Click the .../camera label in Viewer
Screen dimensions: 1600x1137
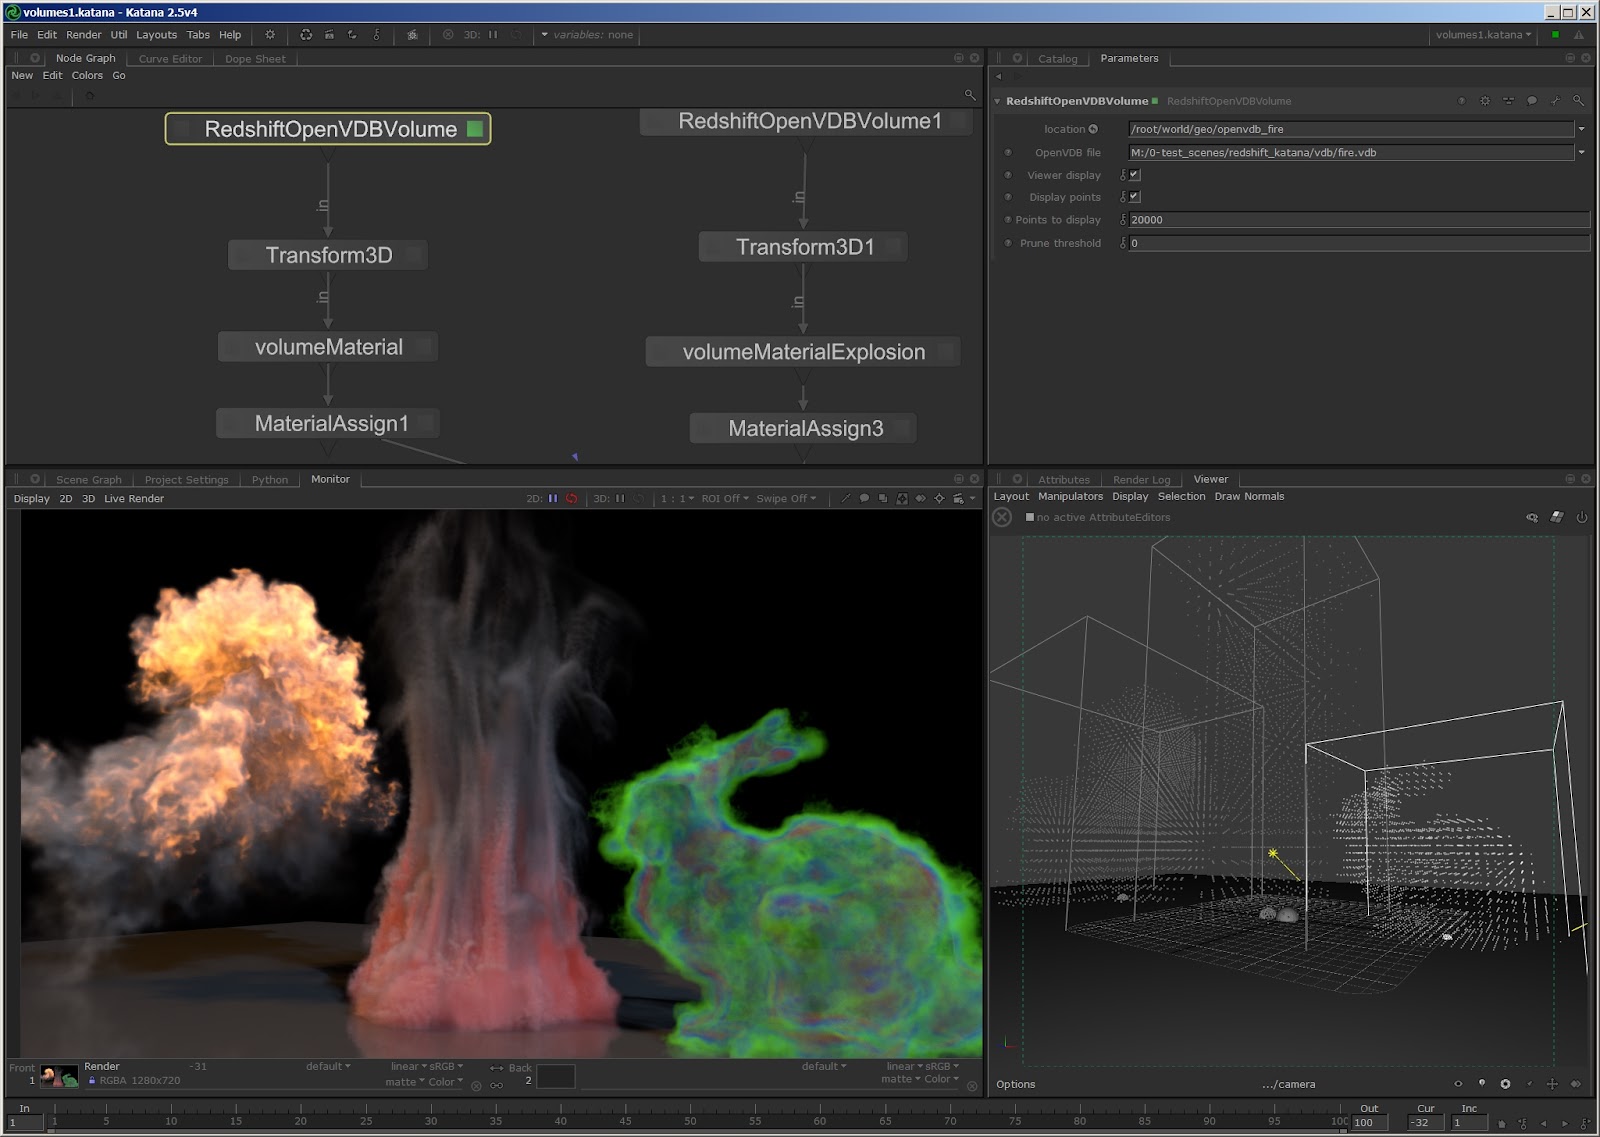click(x=1289, y=1084)
